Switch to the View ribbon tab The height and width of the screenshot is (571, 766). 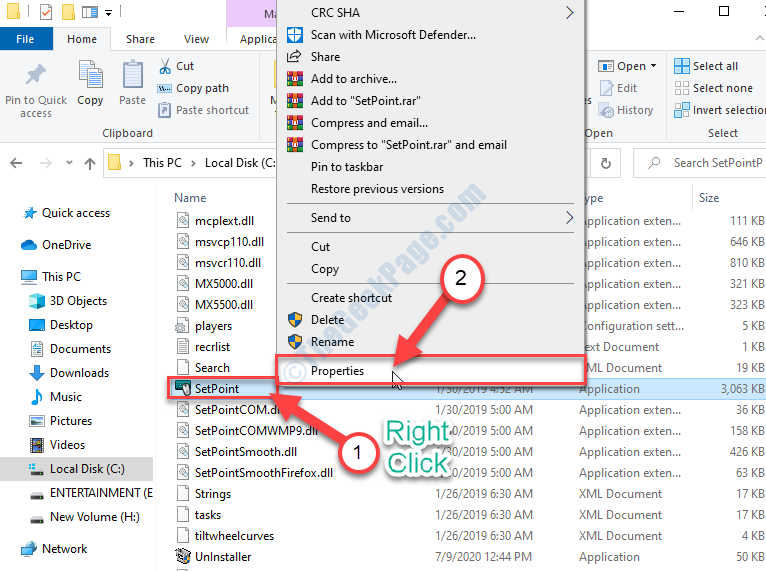click(x=197, y=39)
